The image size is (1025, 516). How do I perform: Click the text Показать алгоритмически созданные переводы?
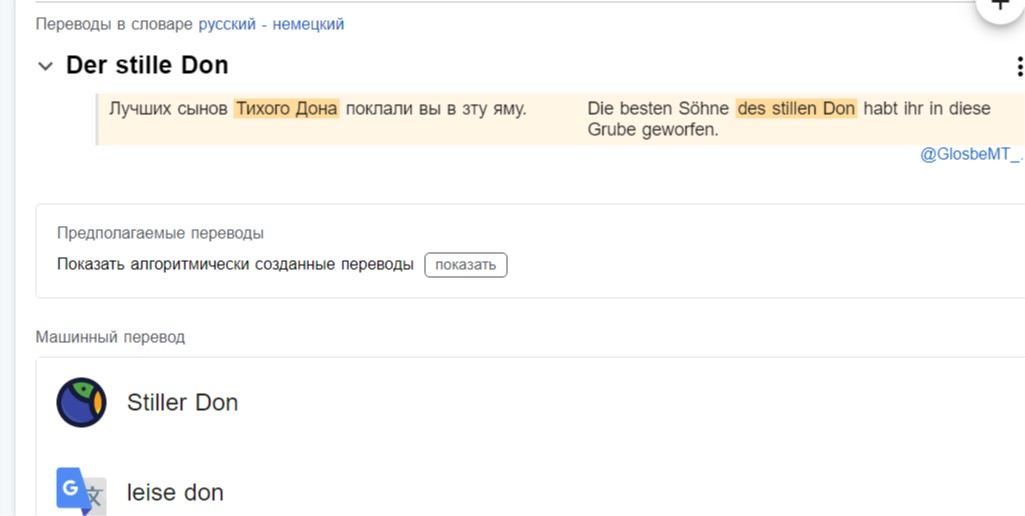tap(235, 265)
